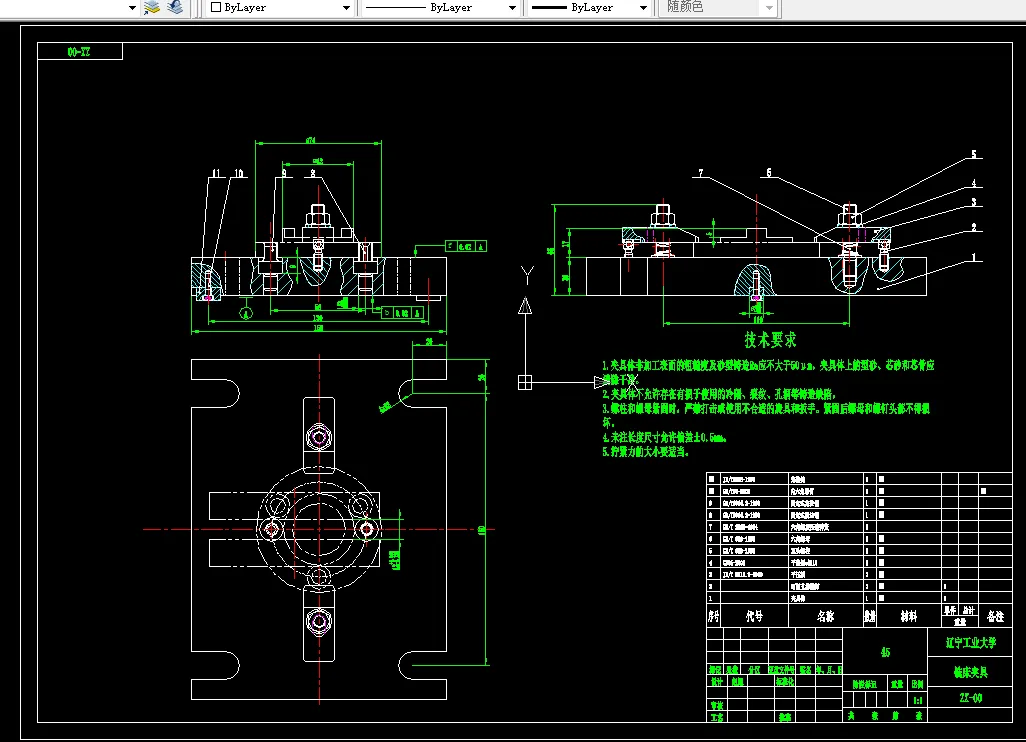Click the greyed 随颜色 plot style dropdown
Image resolution: width=1026 pixels, height=742 pixels.
coord(719,8)
